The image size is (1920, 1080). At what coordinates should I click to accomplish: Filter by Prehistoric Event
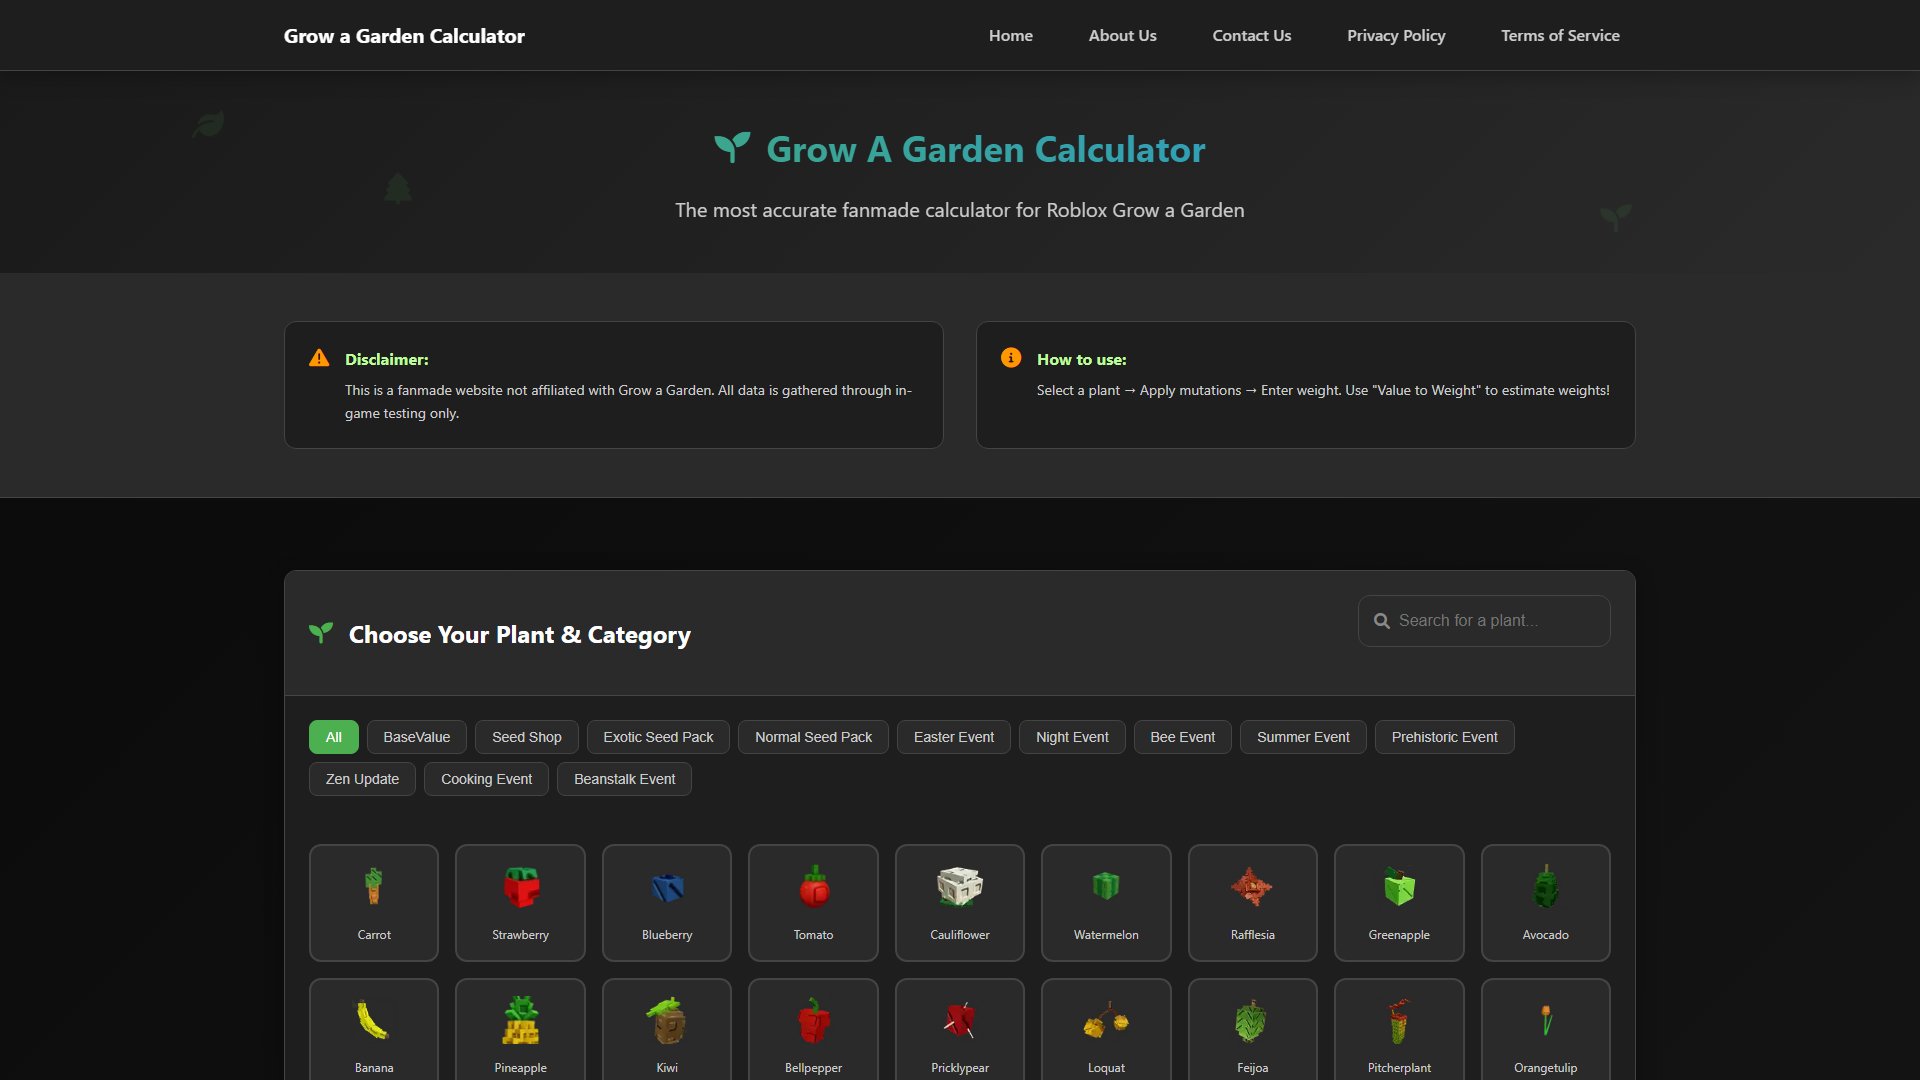click(1445, 737)
